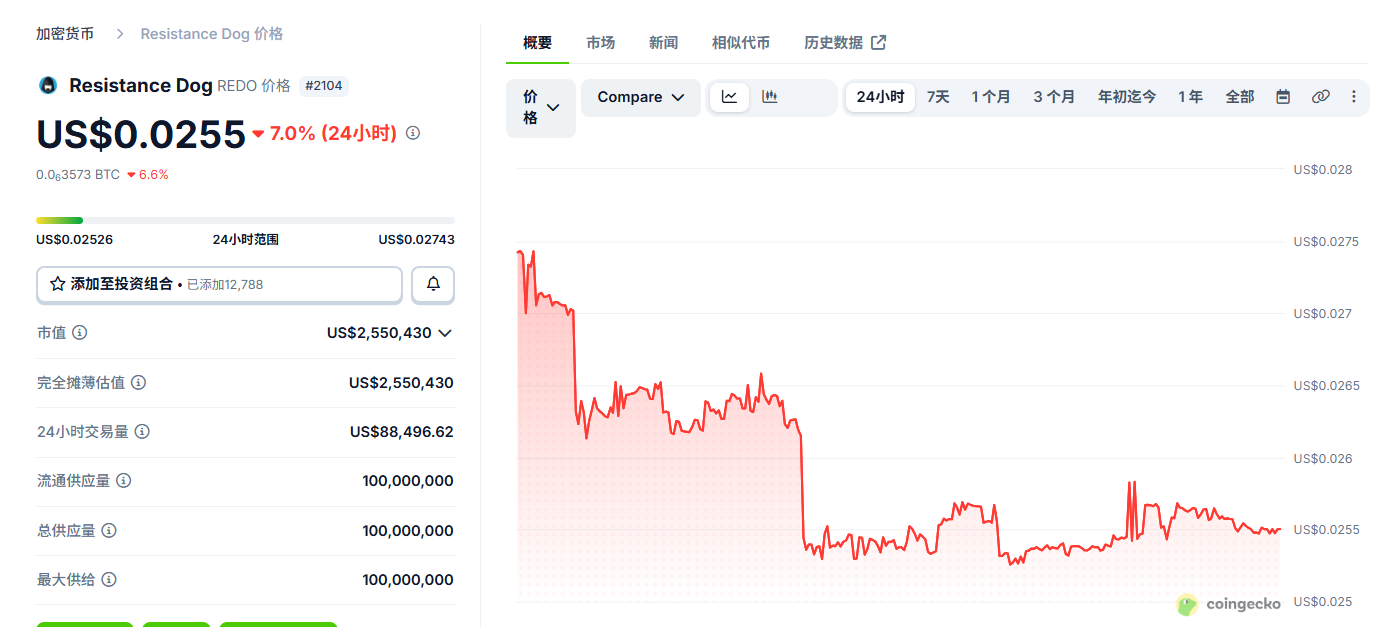Select the 1年 time range
Image resolution: width=1397 pixels, height=627 pixels.
pos(1190,97)
